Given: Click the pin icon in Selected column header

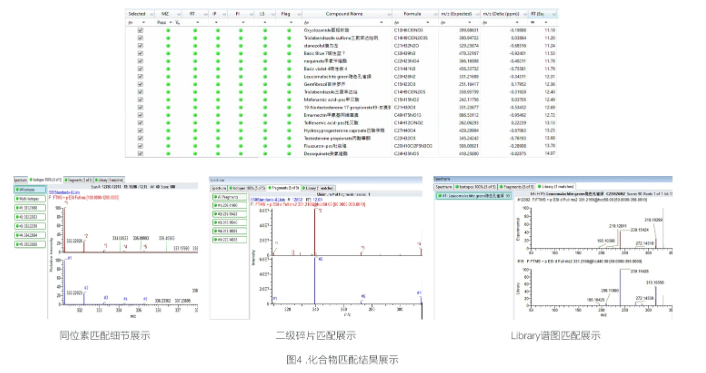Looking at the screenshot, I should click(x=151, y=14).
